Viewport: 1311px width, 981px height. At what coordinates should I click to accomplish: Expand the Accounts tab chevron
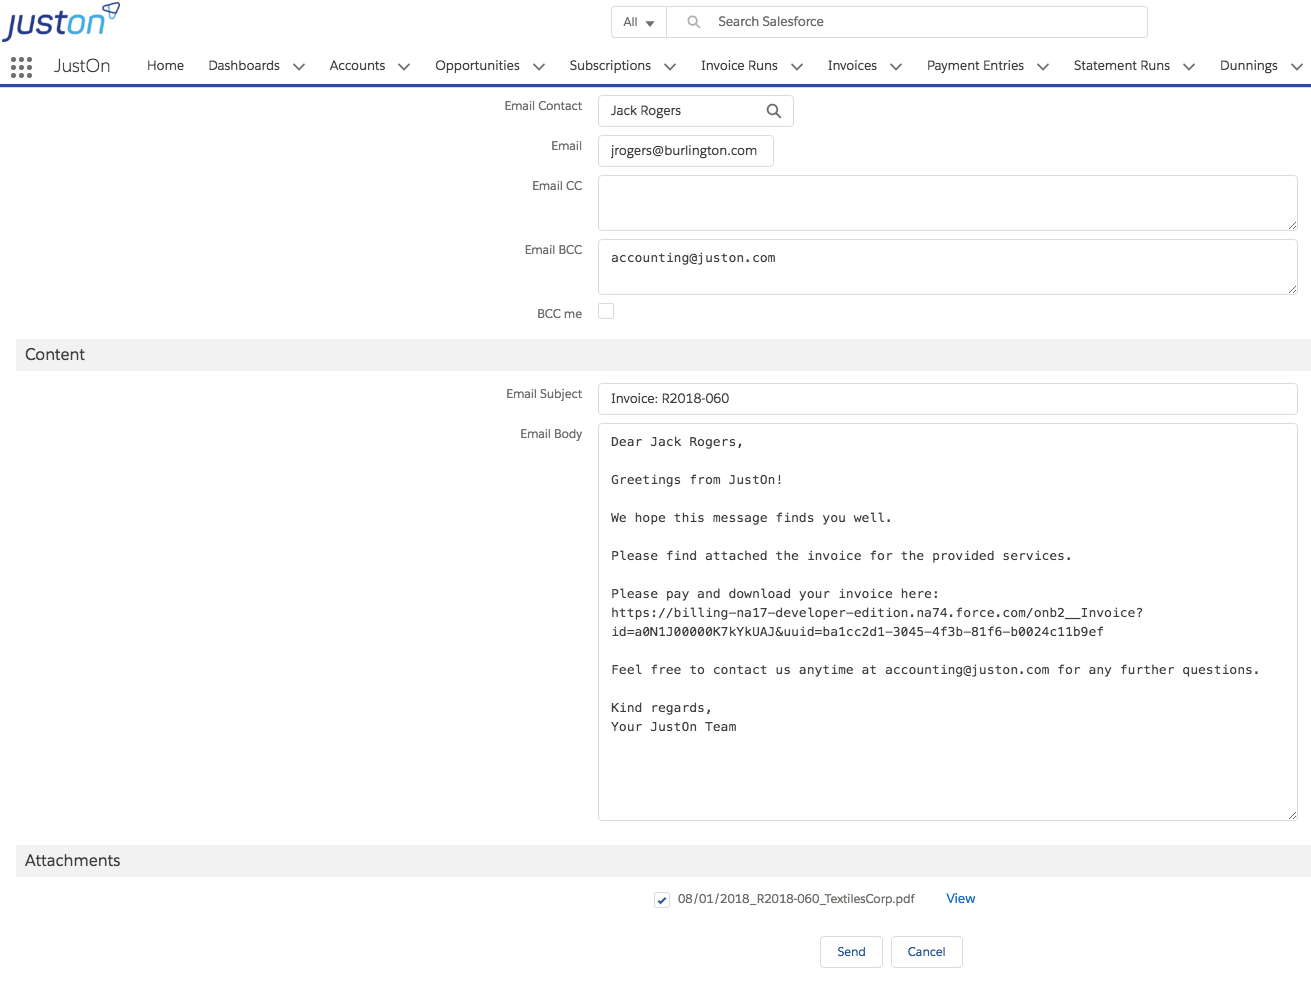[x=404, y=67]
